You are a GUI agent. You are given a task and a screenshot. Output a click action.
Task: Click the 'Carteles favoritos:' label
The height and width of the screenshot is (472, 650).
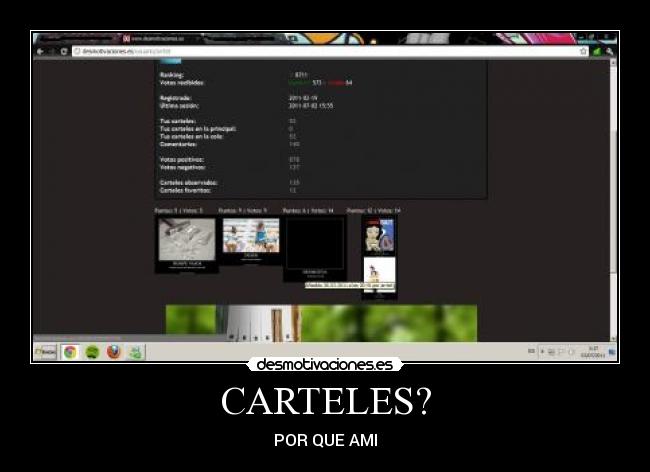coord(185,190)
